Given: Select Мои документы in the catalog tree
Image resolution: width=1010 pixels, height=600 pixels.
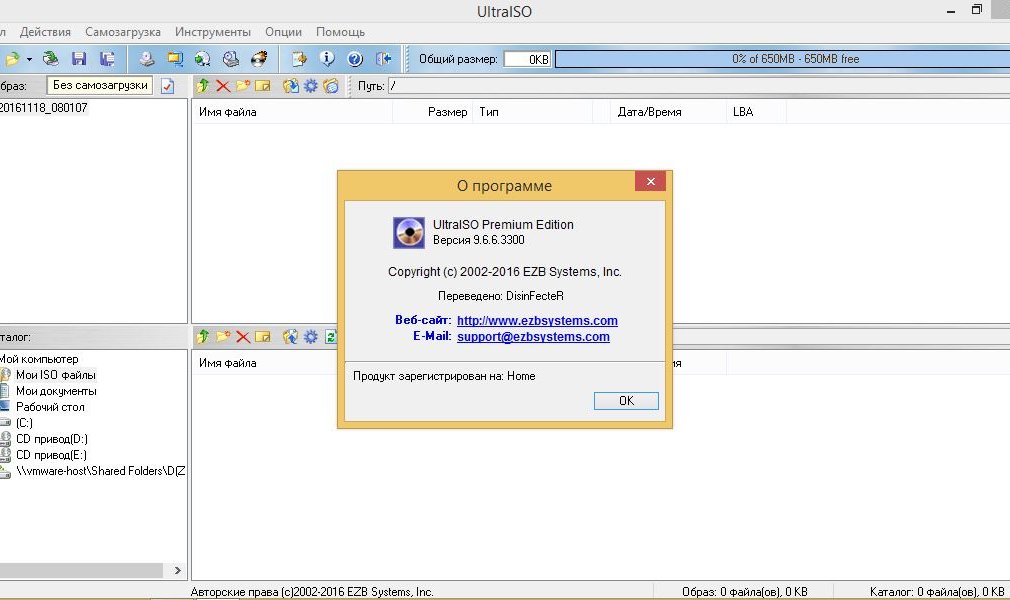Looking at the screenshot, I should point(56,391).
